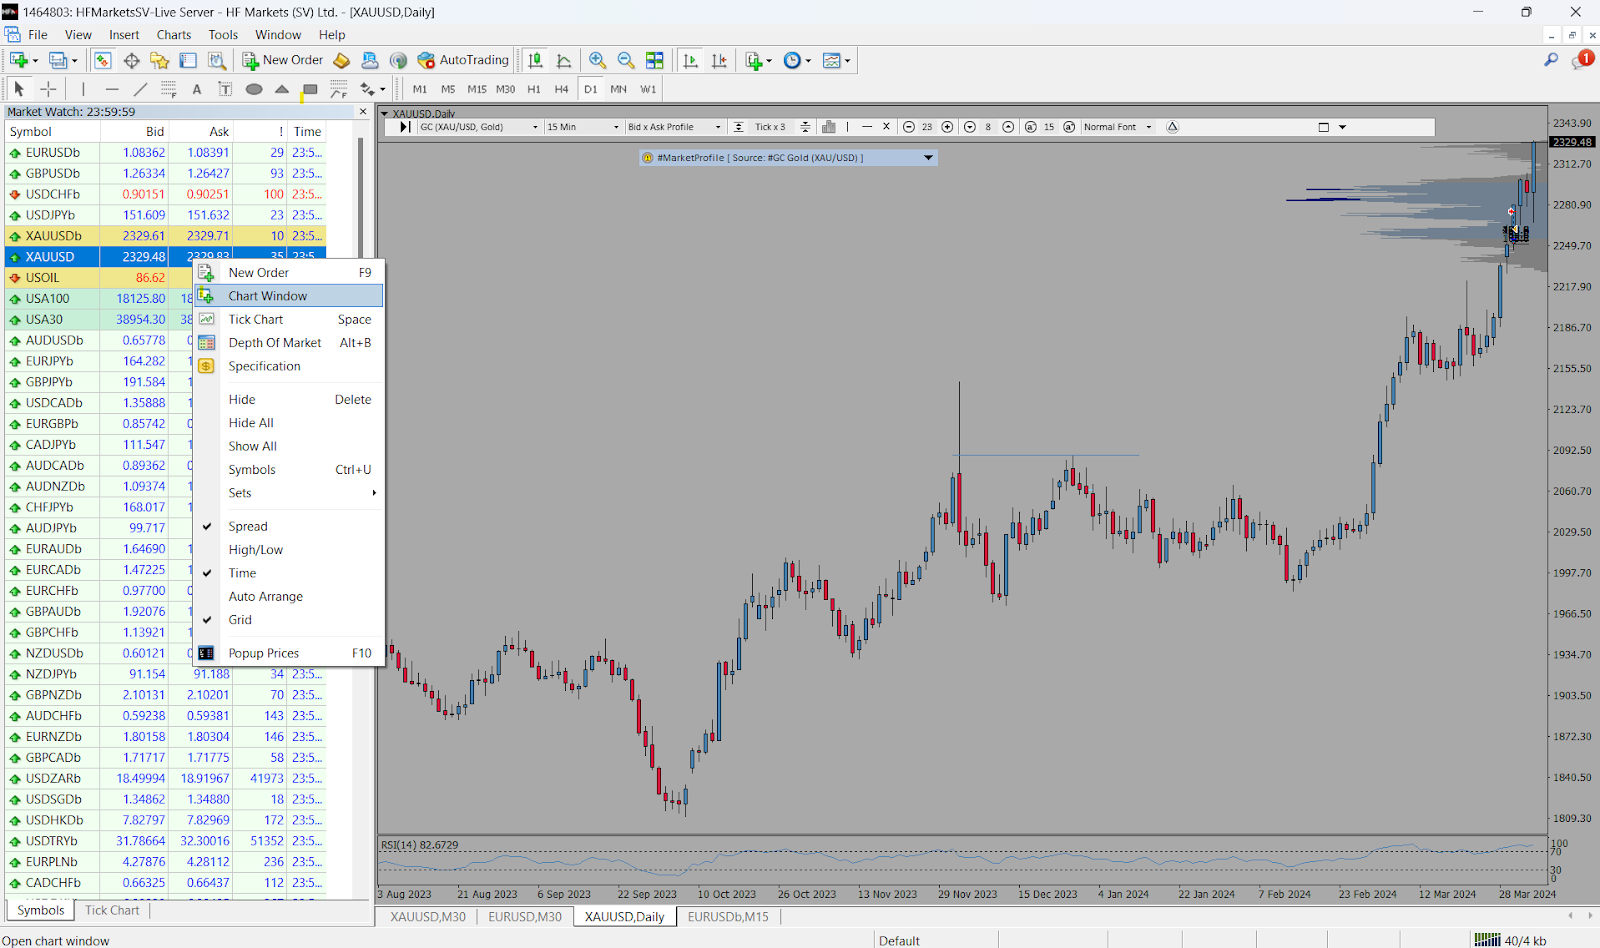
Task: Open the periods clock dropdown
Action: 797,61
